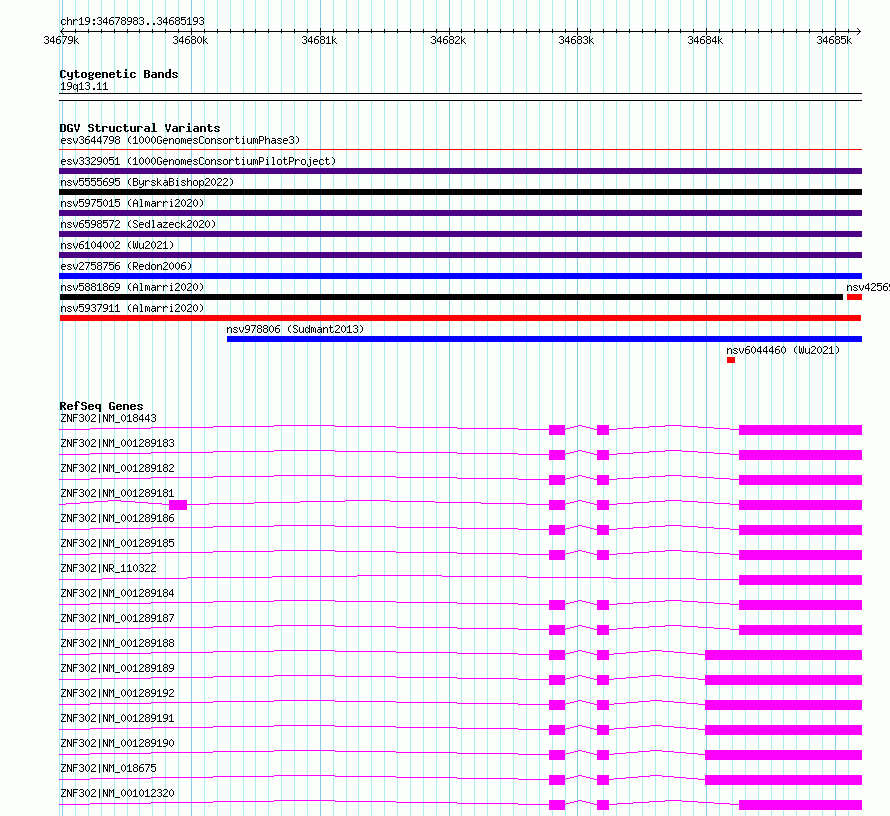Open transcript ZNF302|NM_001289181 label

(117, 493)
